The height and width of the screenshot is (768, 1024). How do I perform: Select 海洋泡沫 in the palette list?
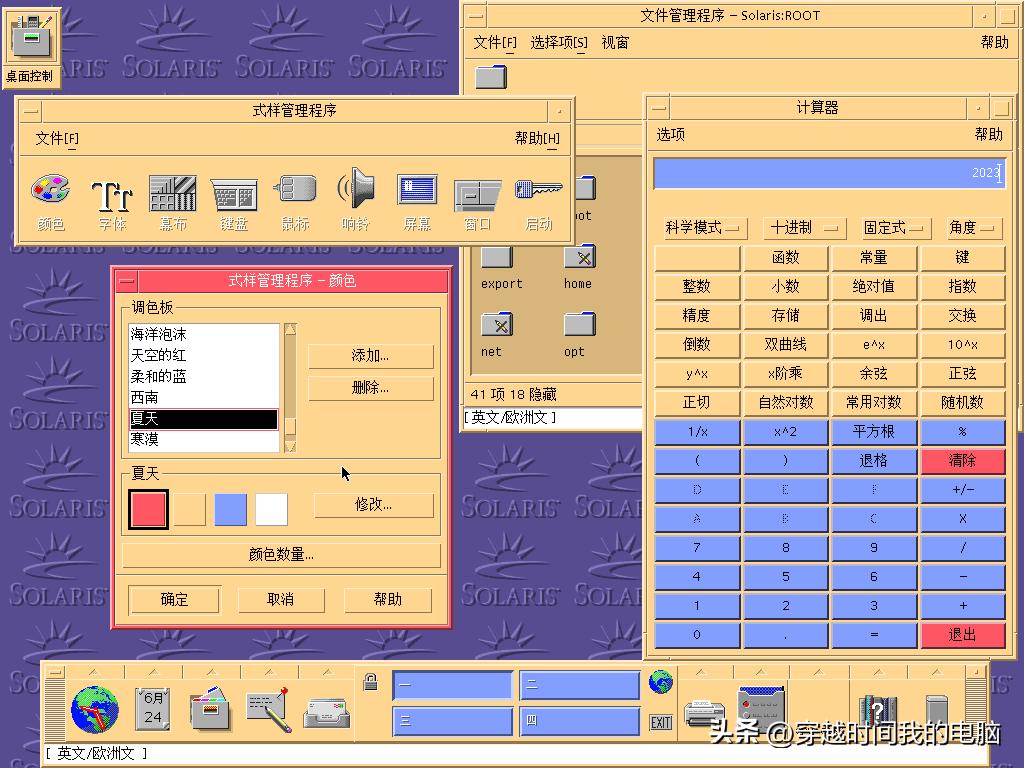coord(204,334)
